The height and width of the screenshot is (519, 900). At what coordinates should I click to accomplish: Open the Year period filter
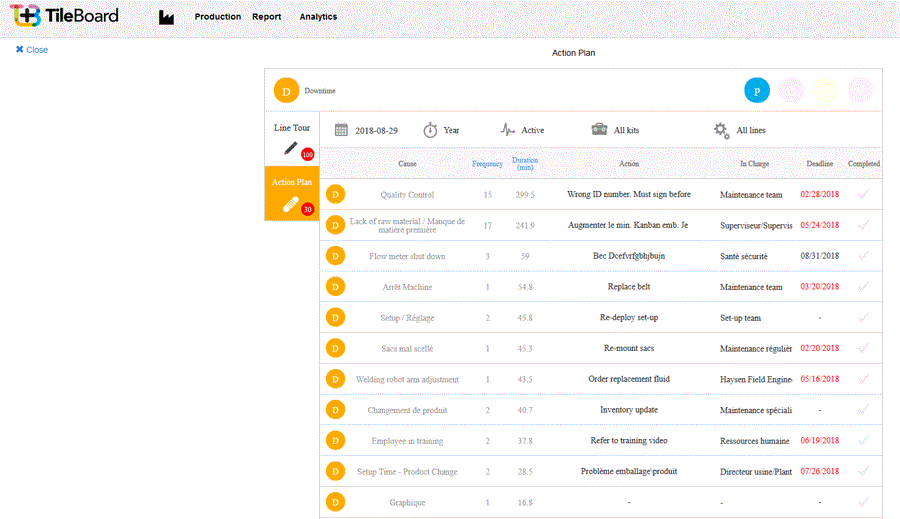pos(451,130)
